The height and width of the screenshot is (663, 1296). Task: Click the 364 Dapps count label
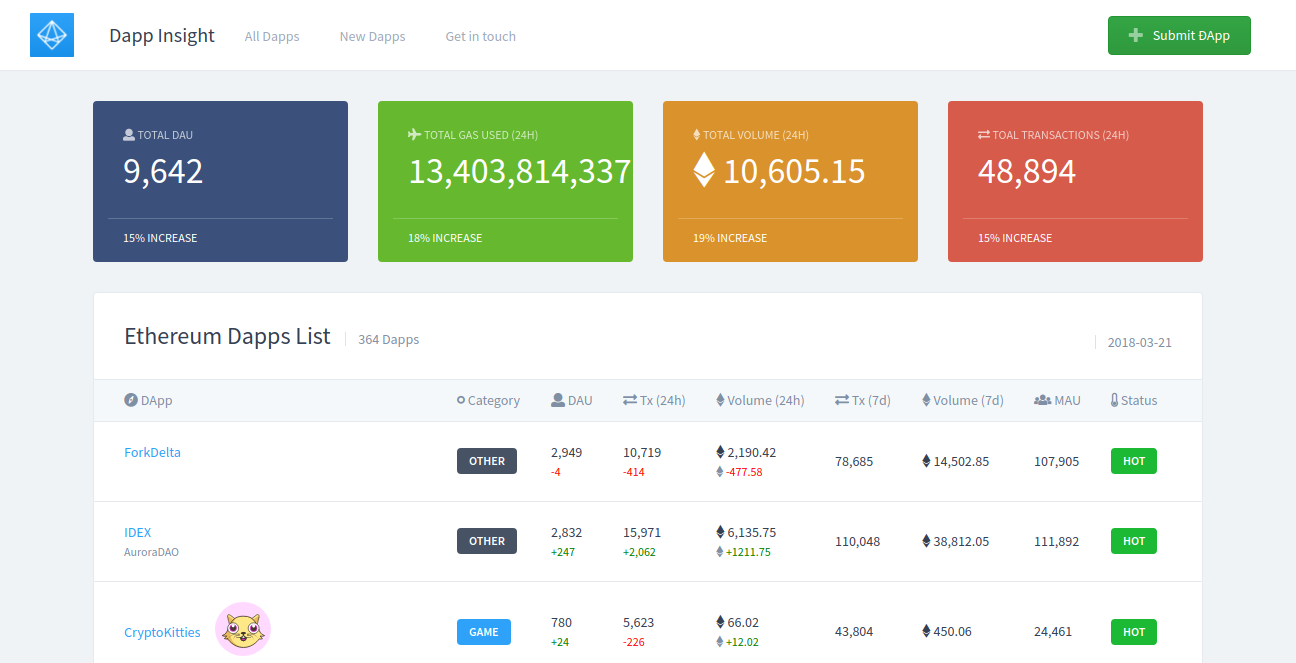[388, 340]
